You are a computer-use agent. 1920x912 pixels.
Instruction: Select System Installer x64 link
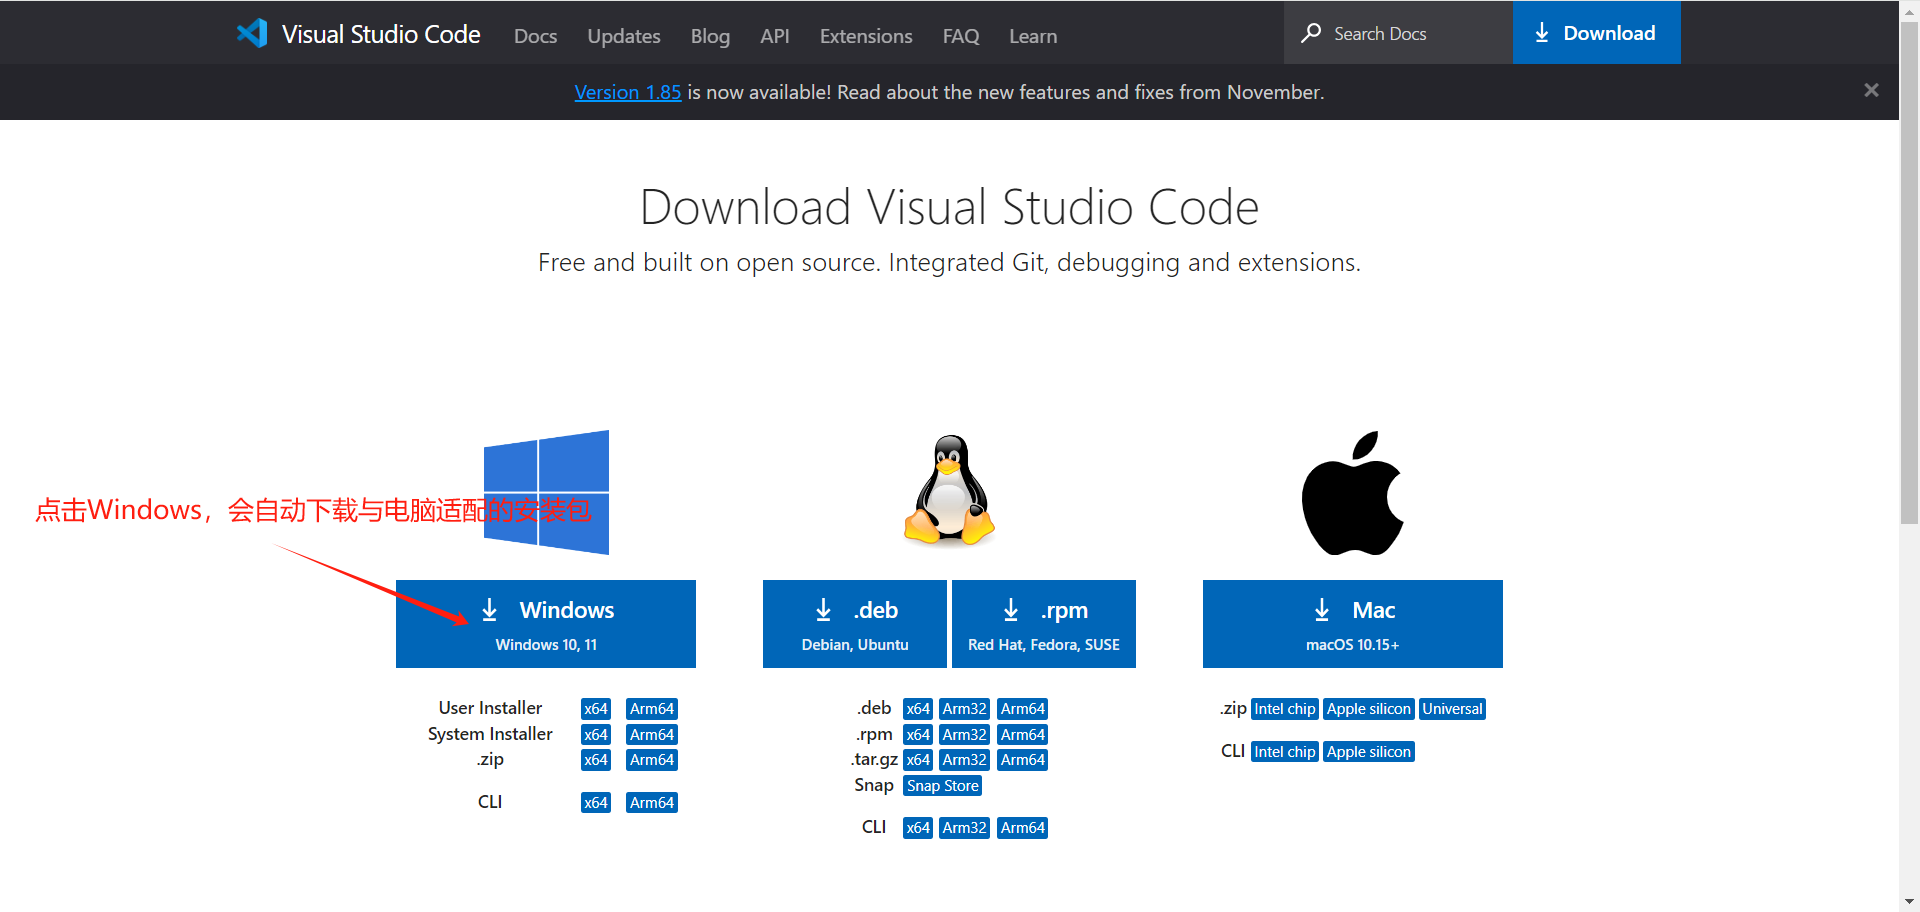pos(596,735)
